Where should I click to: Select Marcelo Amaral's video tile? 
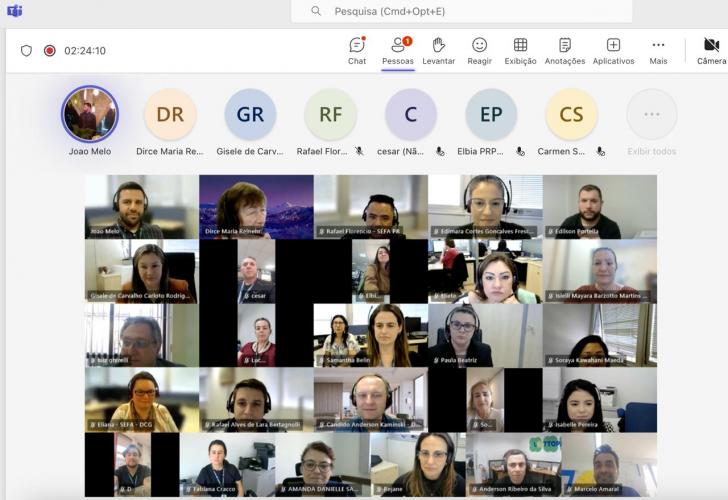click(600, 464)
